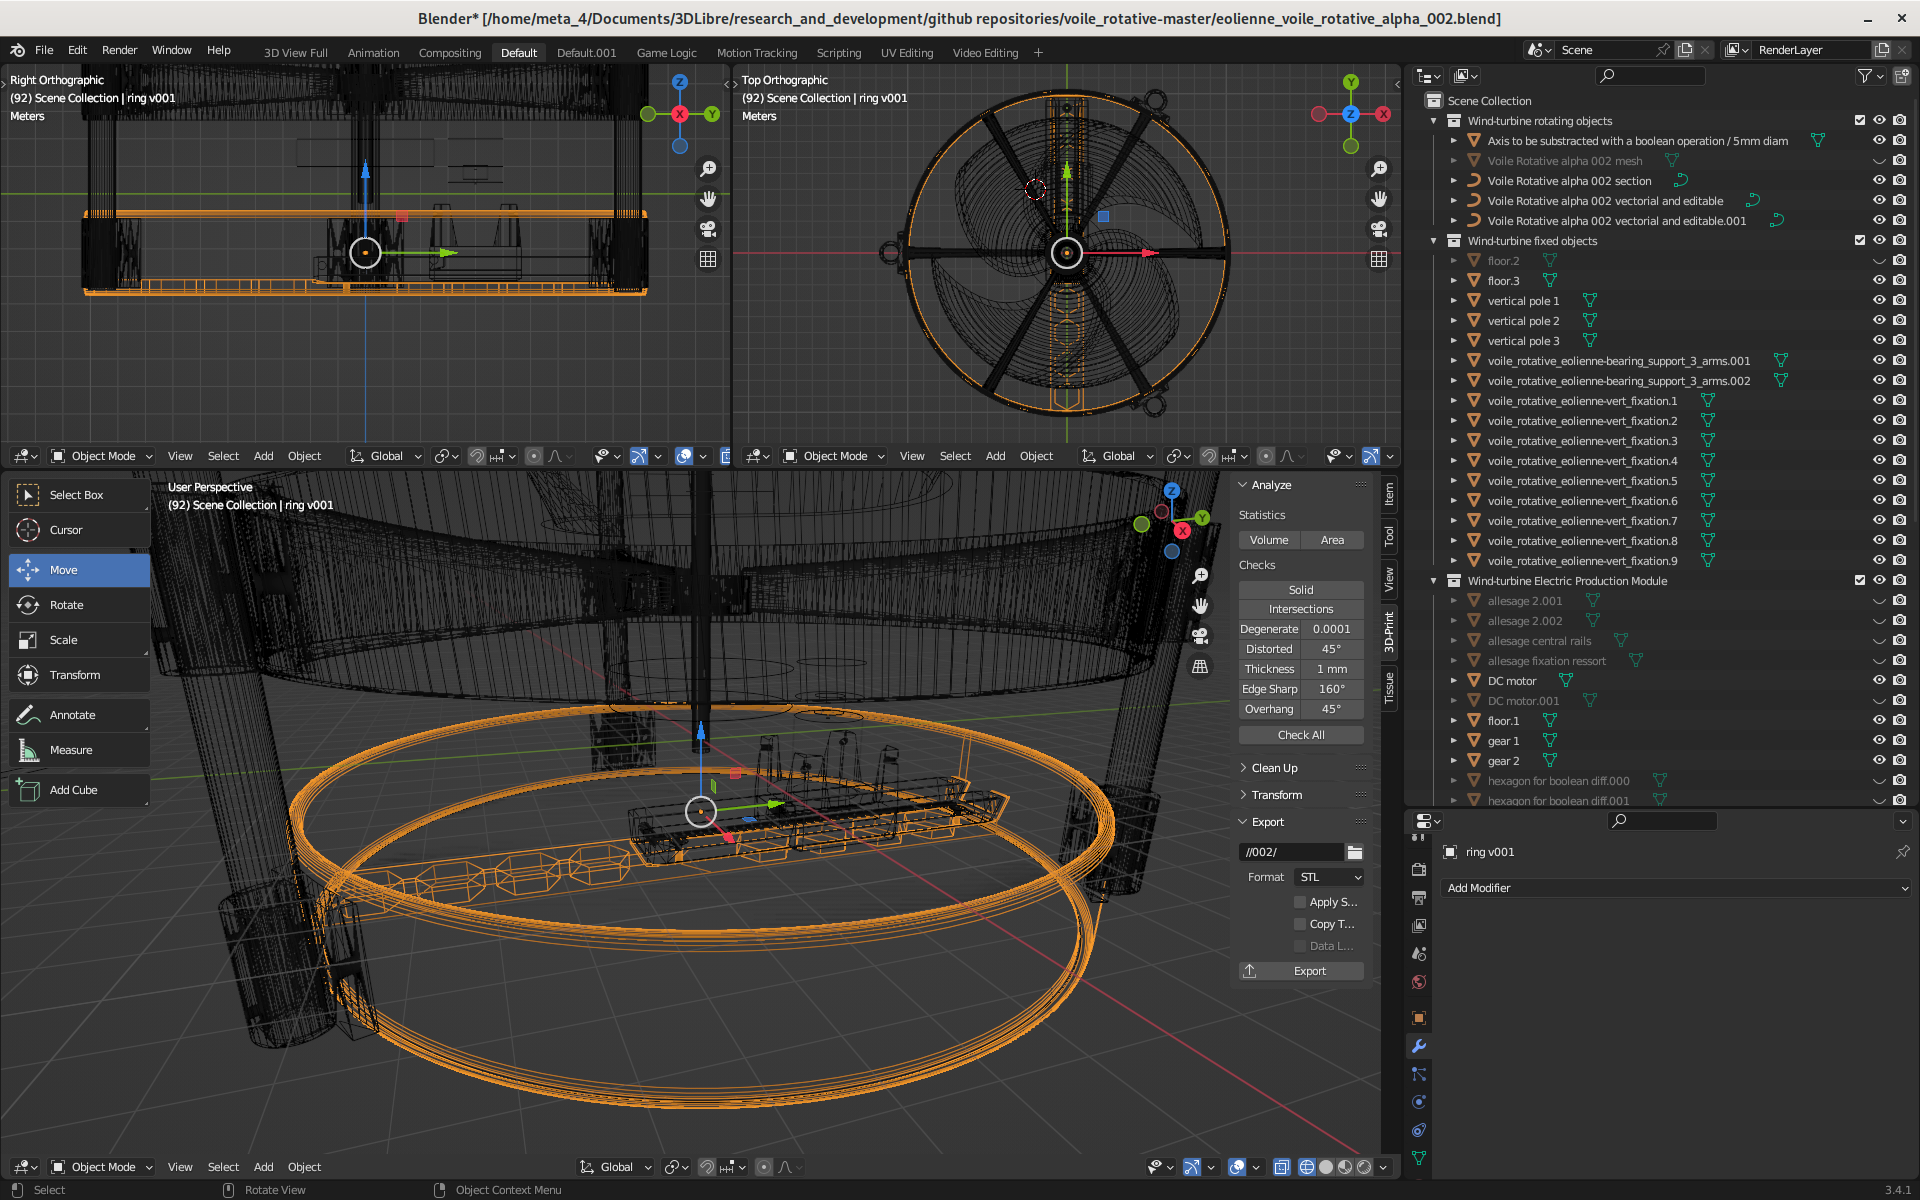This screenshot has height=1200, width=1920.
Task: Select the Add Cube tool
Action: click(x=80, y=790)
